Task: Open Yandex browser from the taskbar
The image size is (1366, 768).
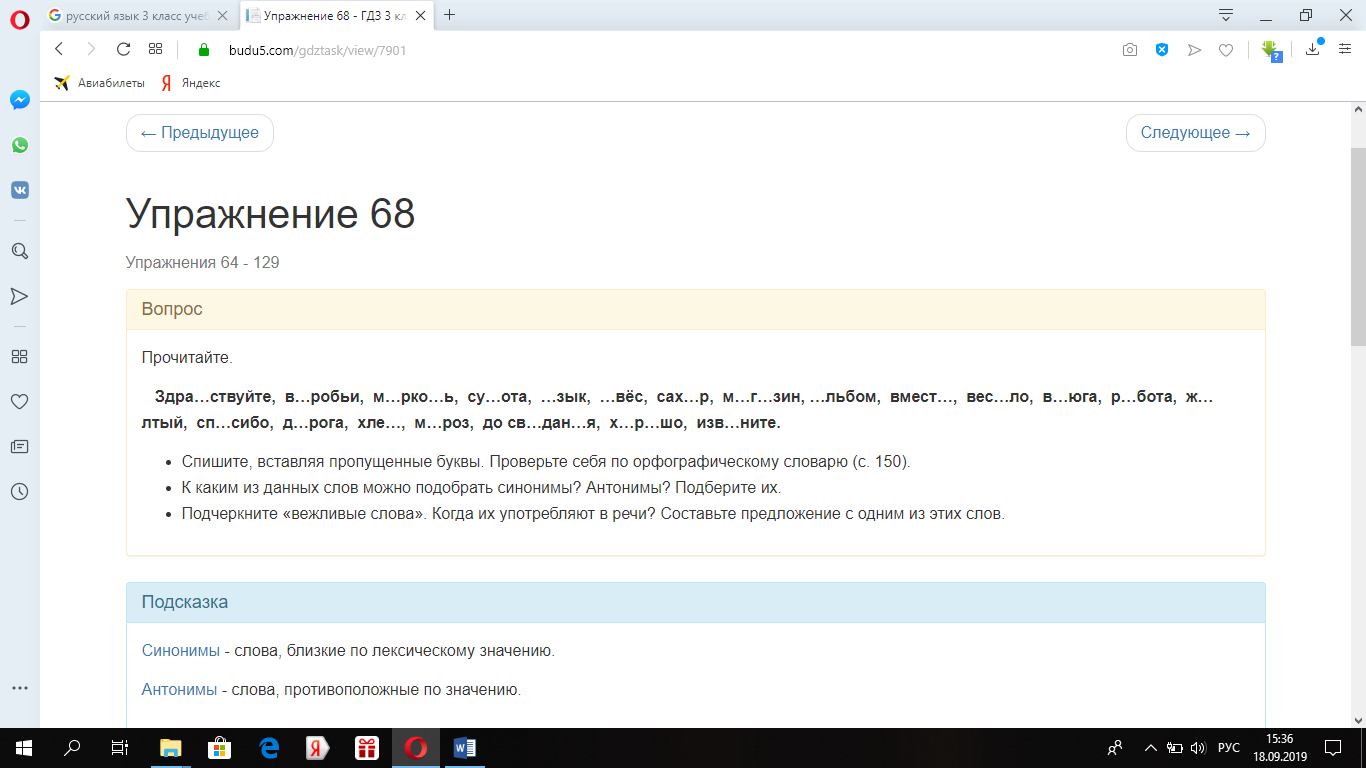Action: click(318, 747)
